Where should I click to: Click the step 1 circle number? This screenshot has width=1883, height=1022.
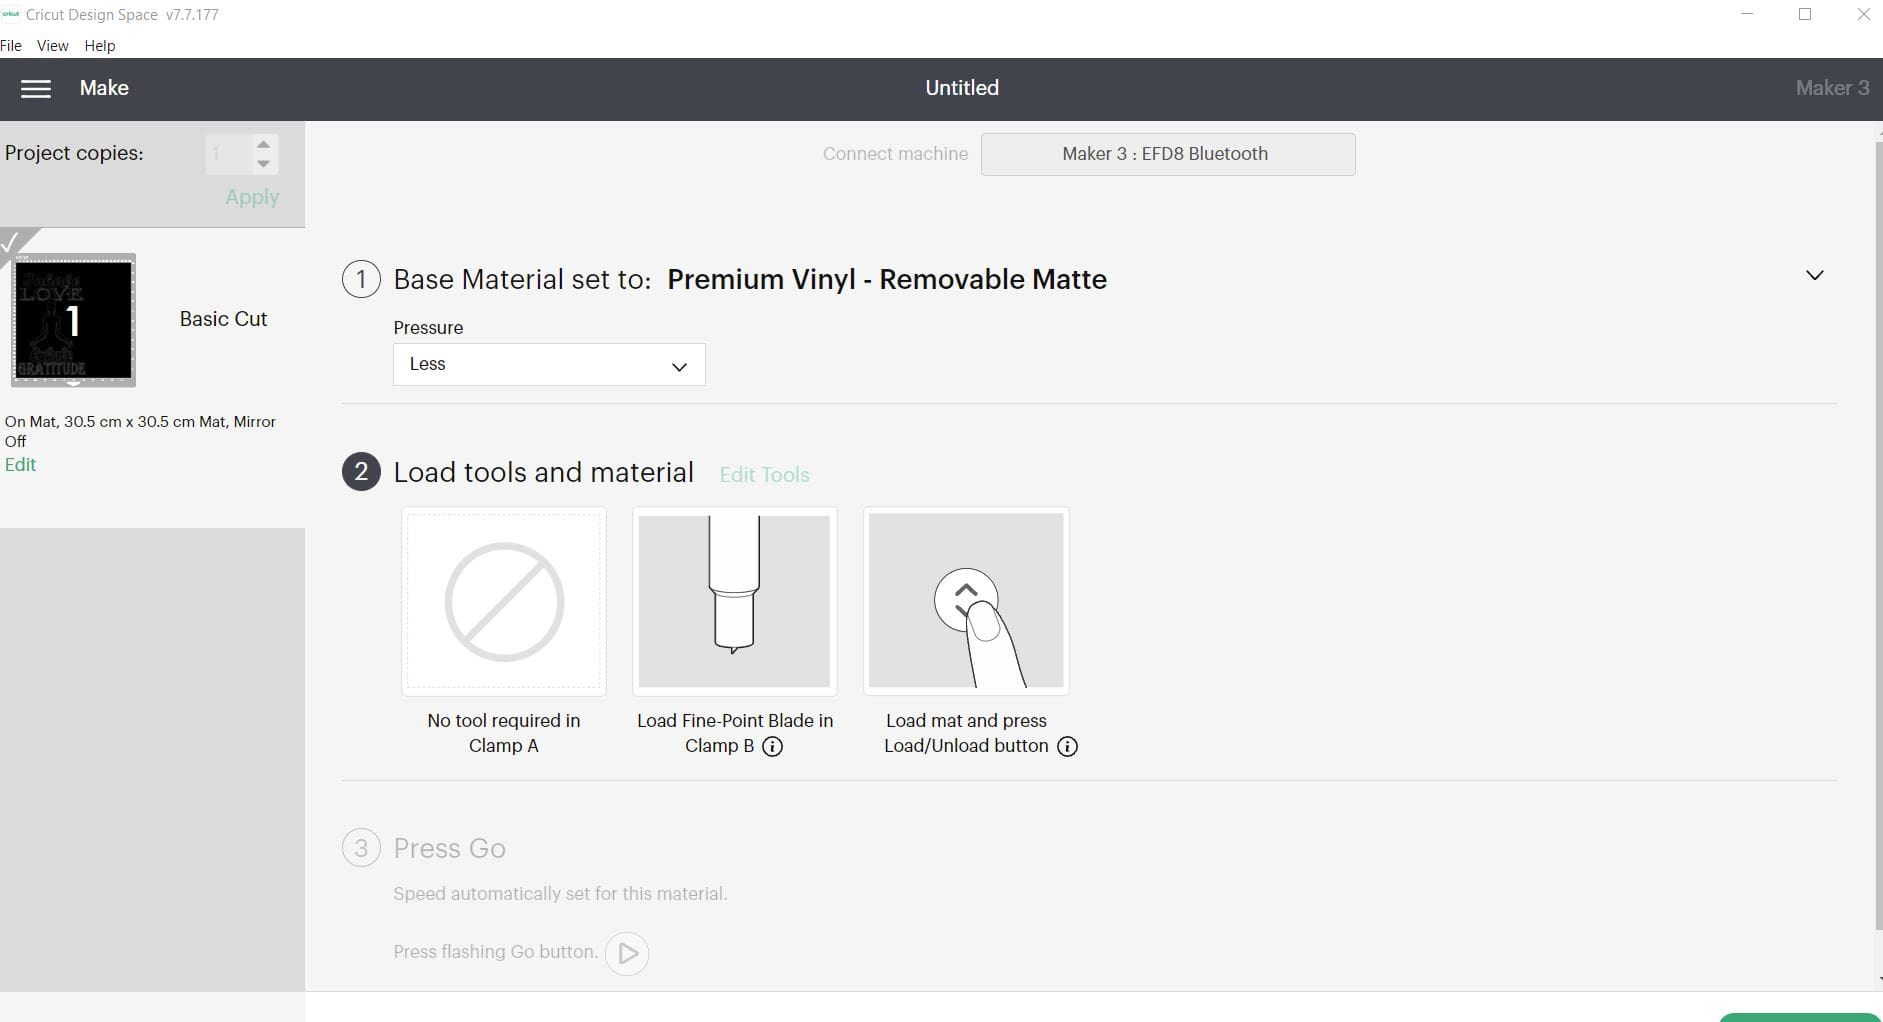(x=361, y=279)
